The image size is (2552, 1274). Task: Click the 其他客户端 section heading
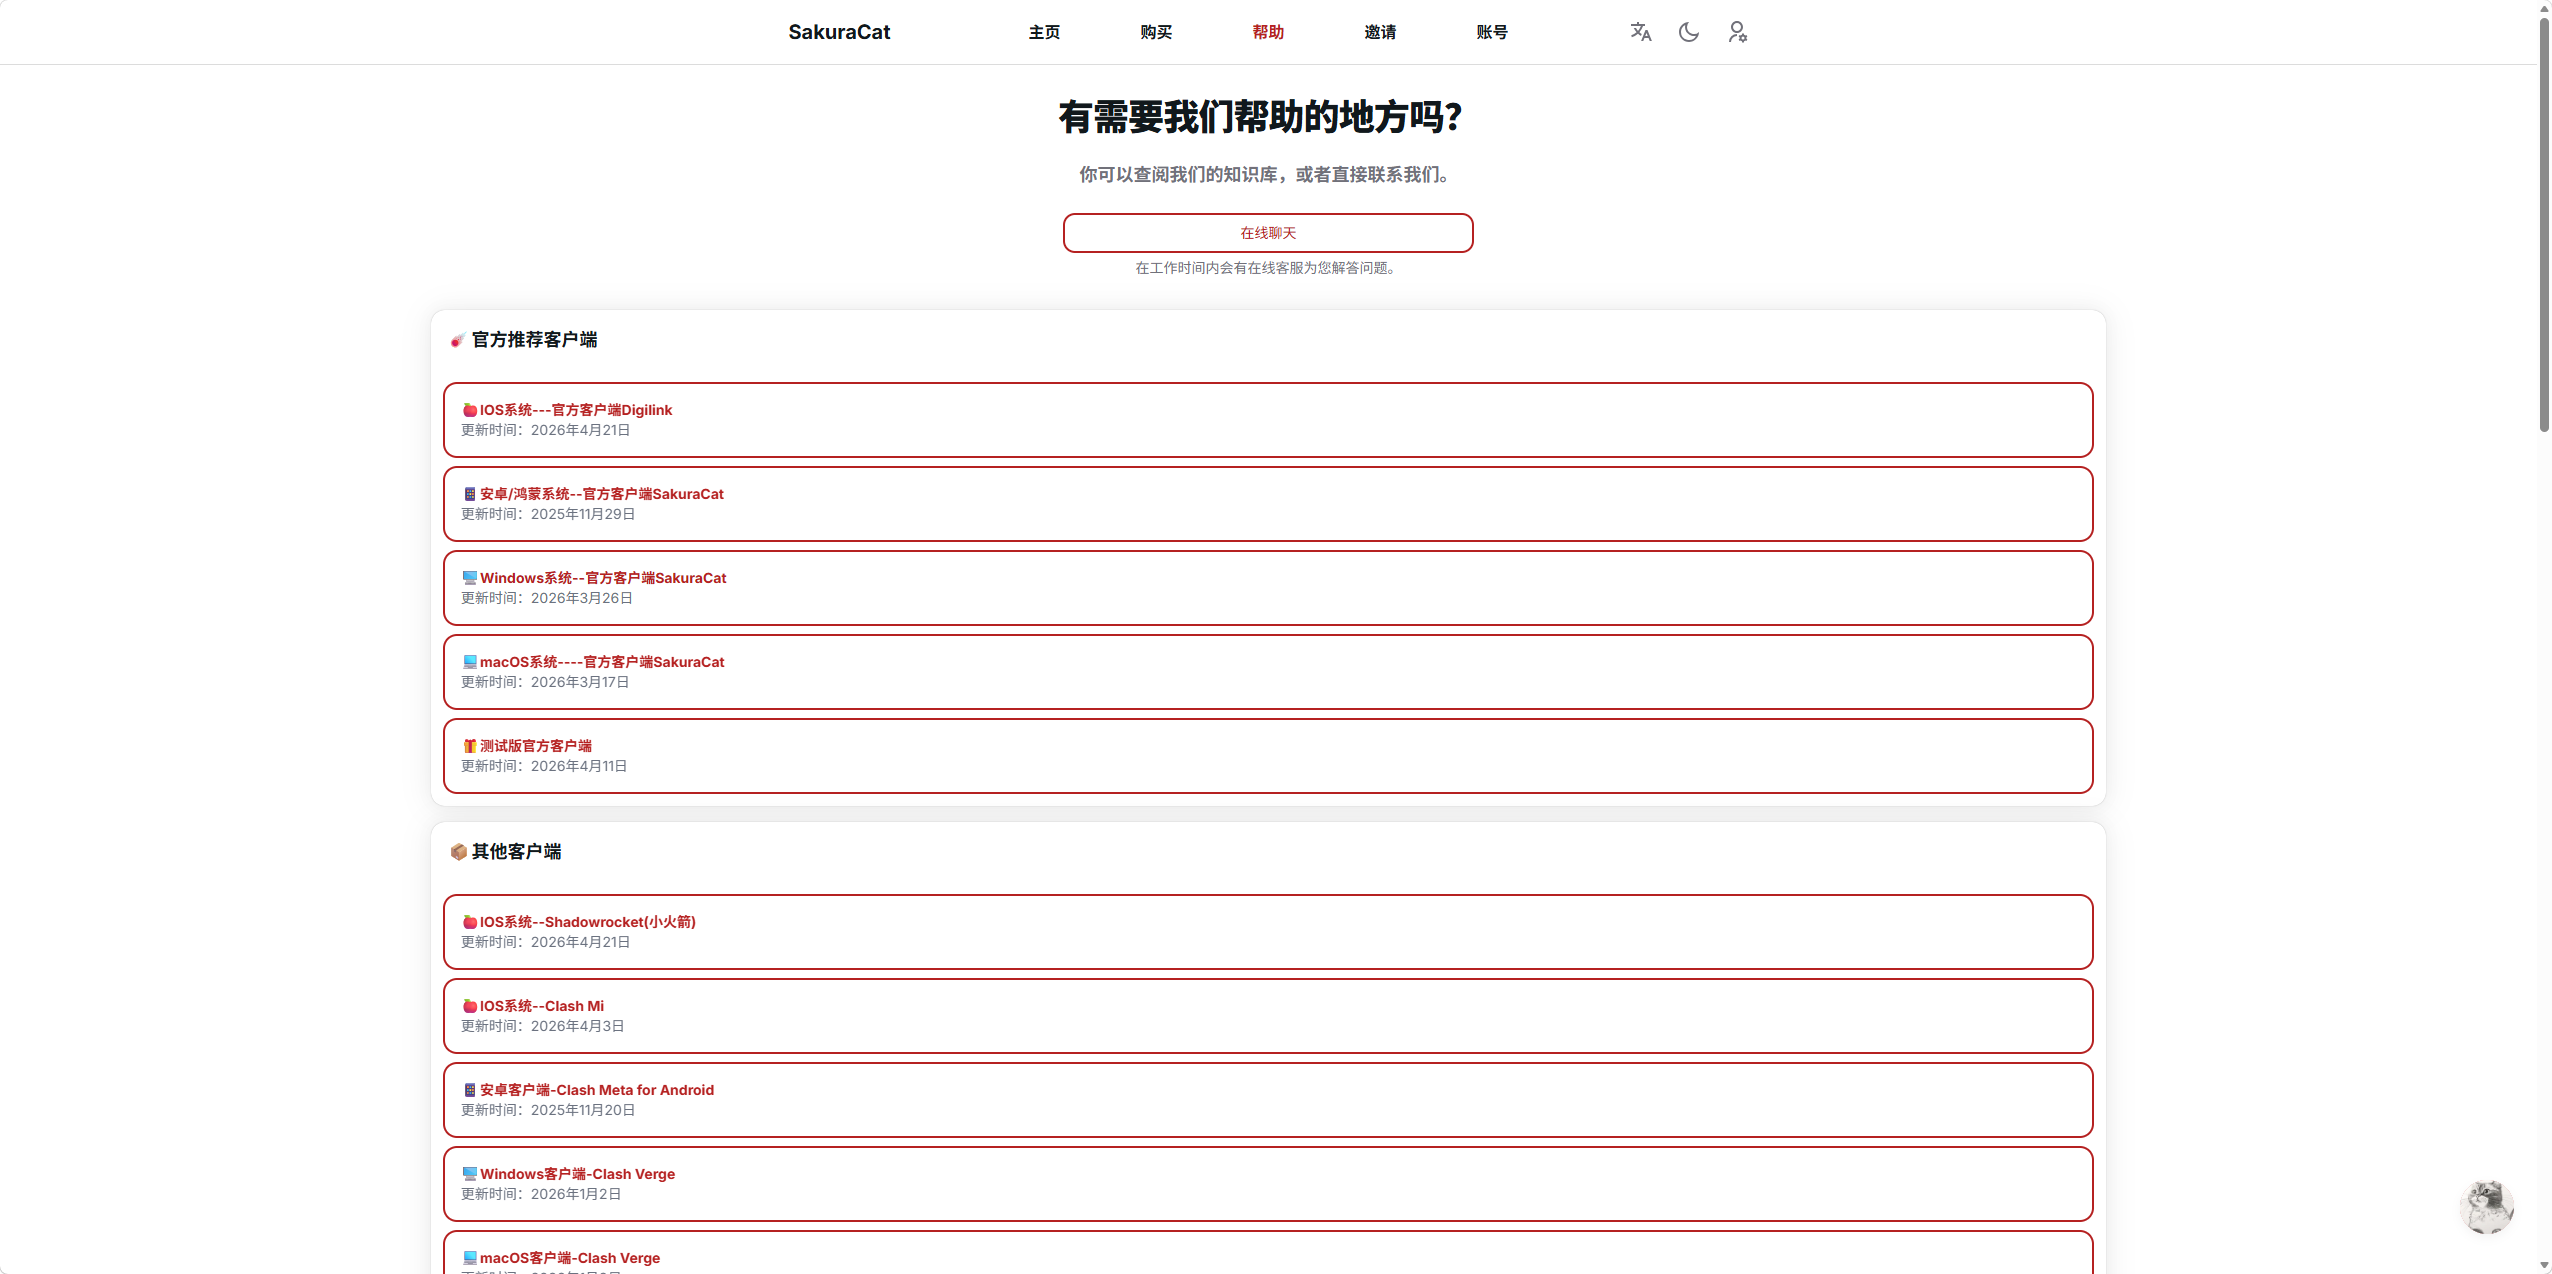coord(516,852)
